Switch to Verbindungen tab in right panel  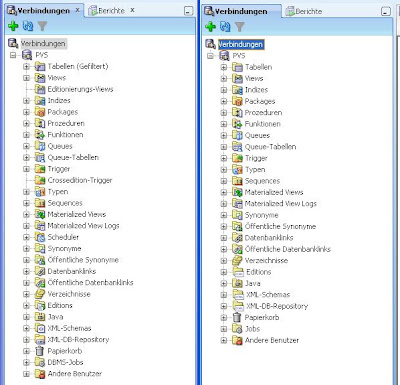pyautogui.click(x=241, y=11)
